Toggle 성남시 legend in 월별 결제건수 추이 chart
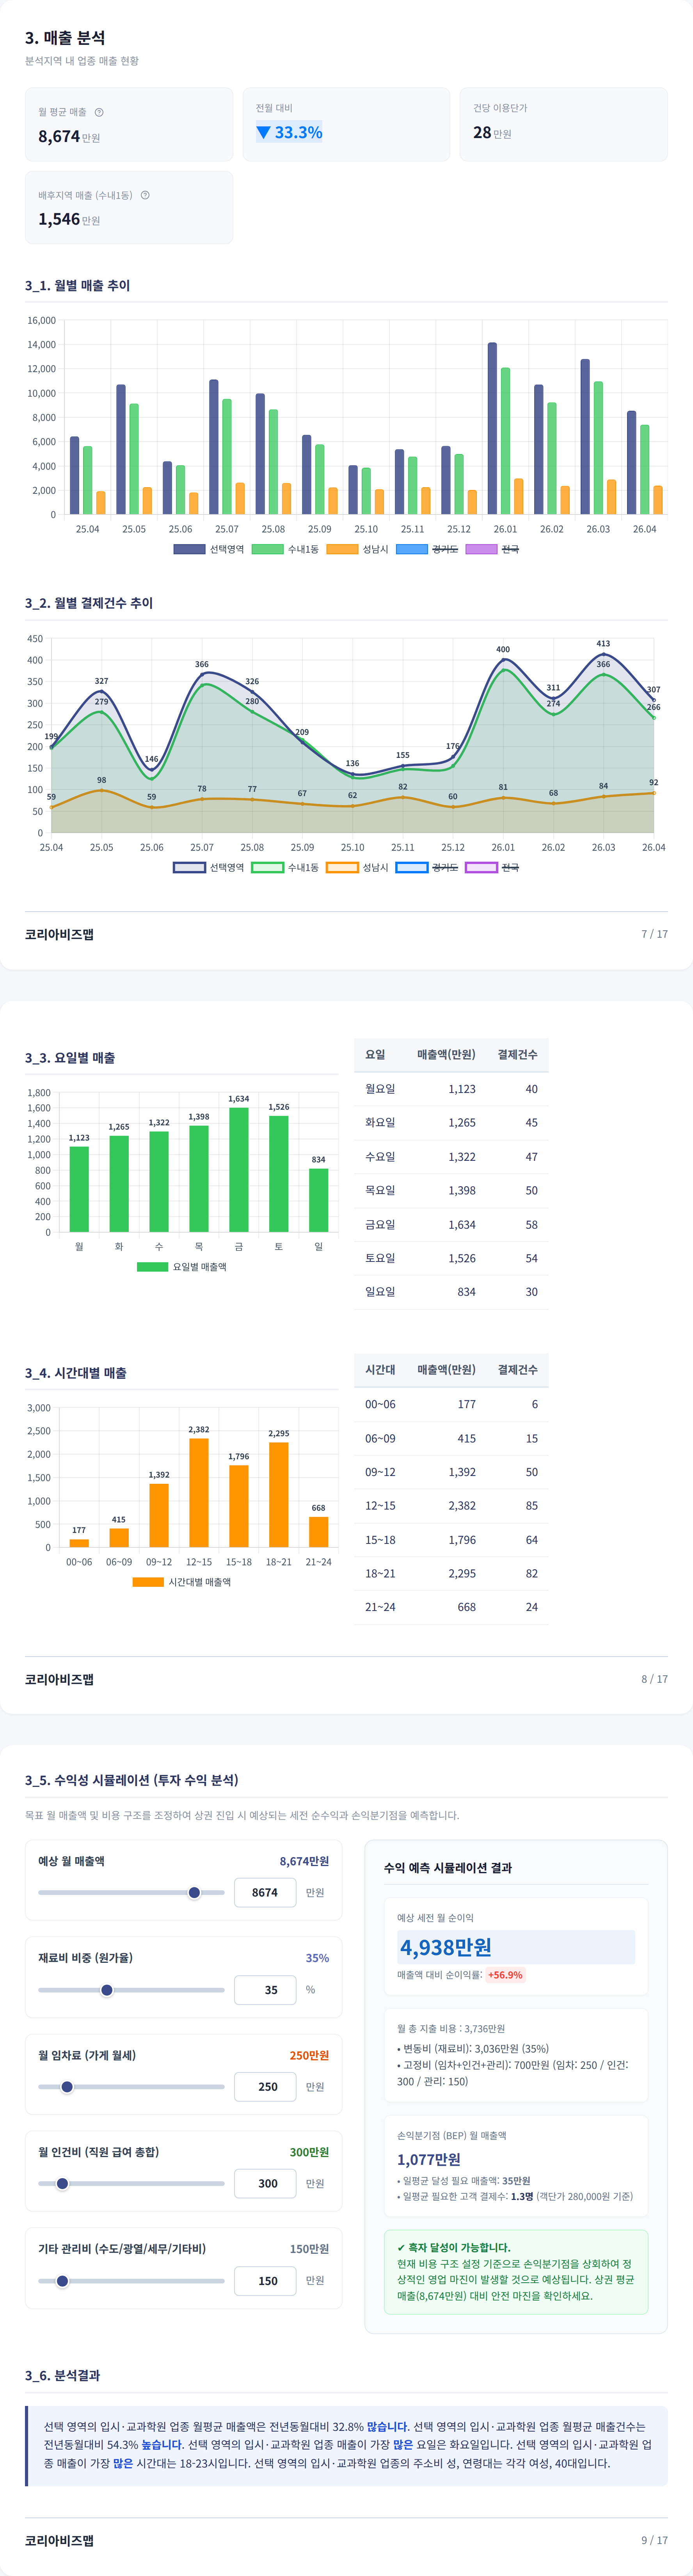Viewport: 693px width, 2576px height. tap(357, 867)
